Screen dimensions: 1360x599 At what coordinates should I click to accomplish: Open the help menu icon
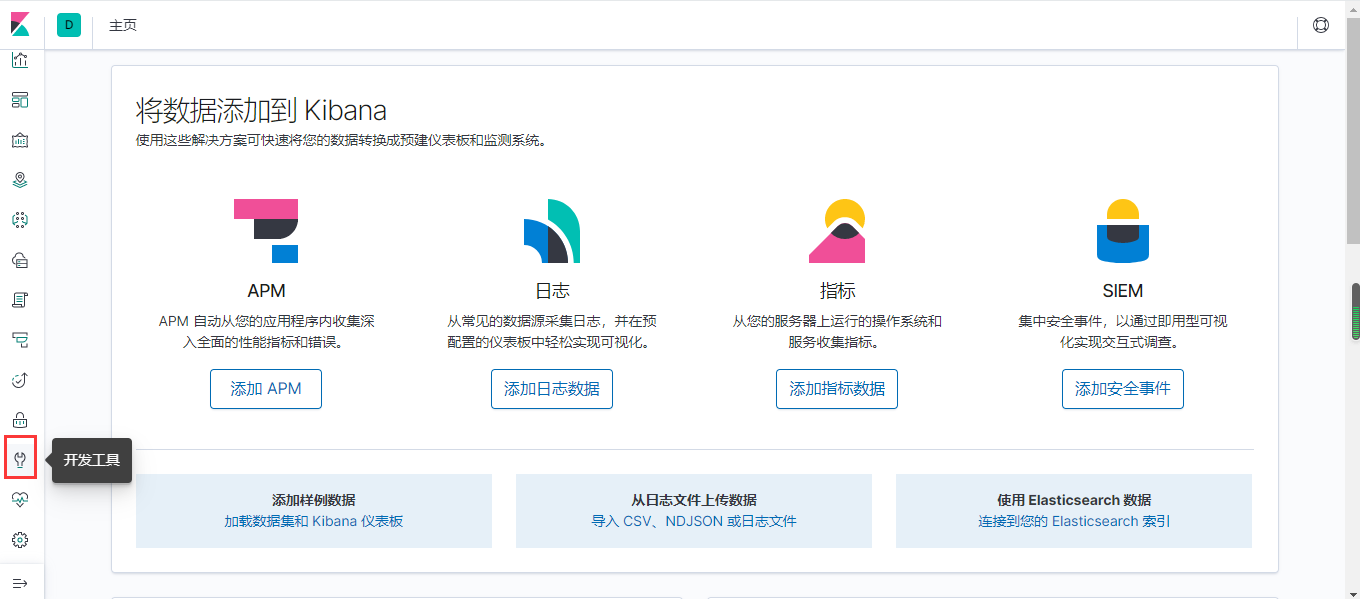(x=1321, y=25)
